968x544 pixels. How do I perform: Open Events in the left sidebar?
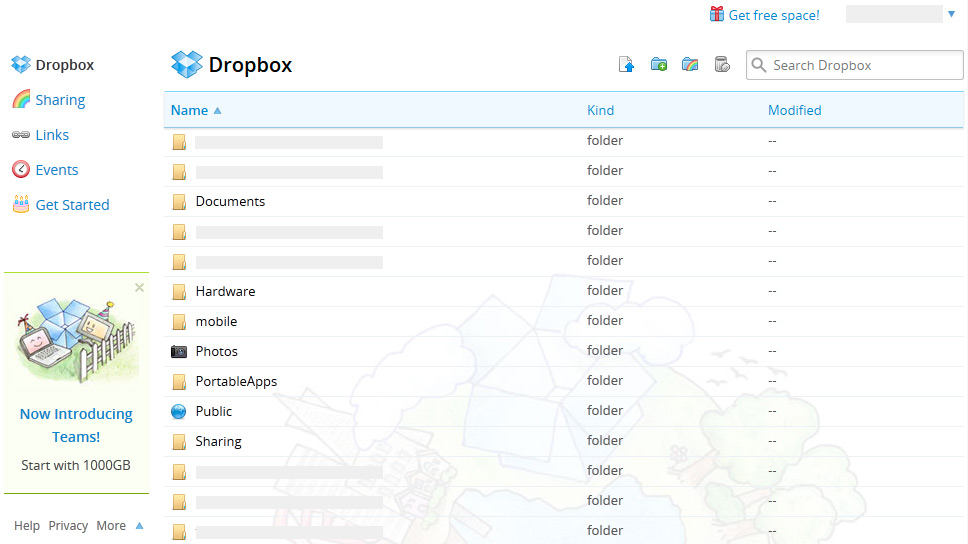click(x=57, y=170)
